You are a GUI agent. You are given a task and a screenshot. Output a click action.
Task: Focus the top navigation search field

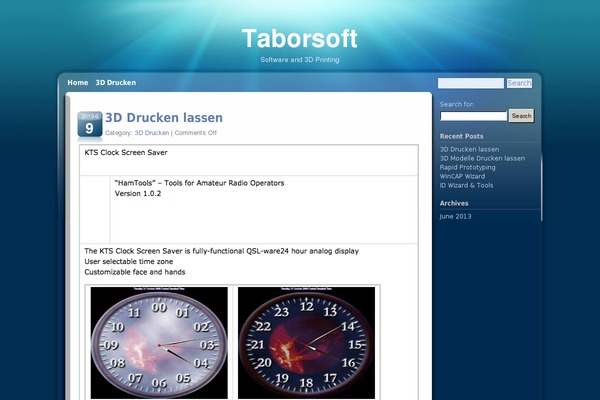pyautogui.click(x=471, y=83)
